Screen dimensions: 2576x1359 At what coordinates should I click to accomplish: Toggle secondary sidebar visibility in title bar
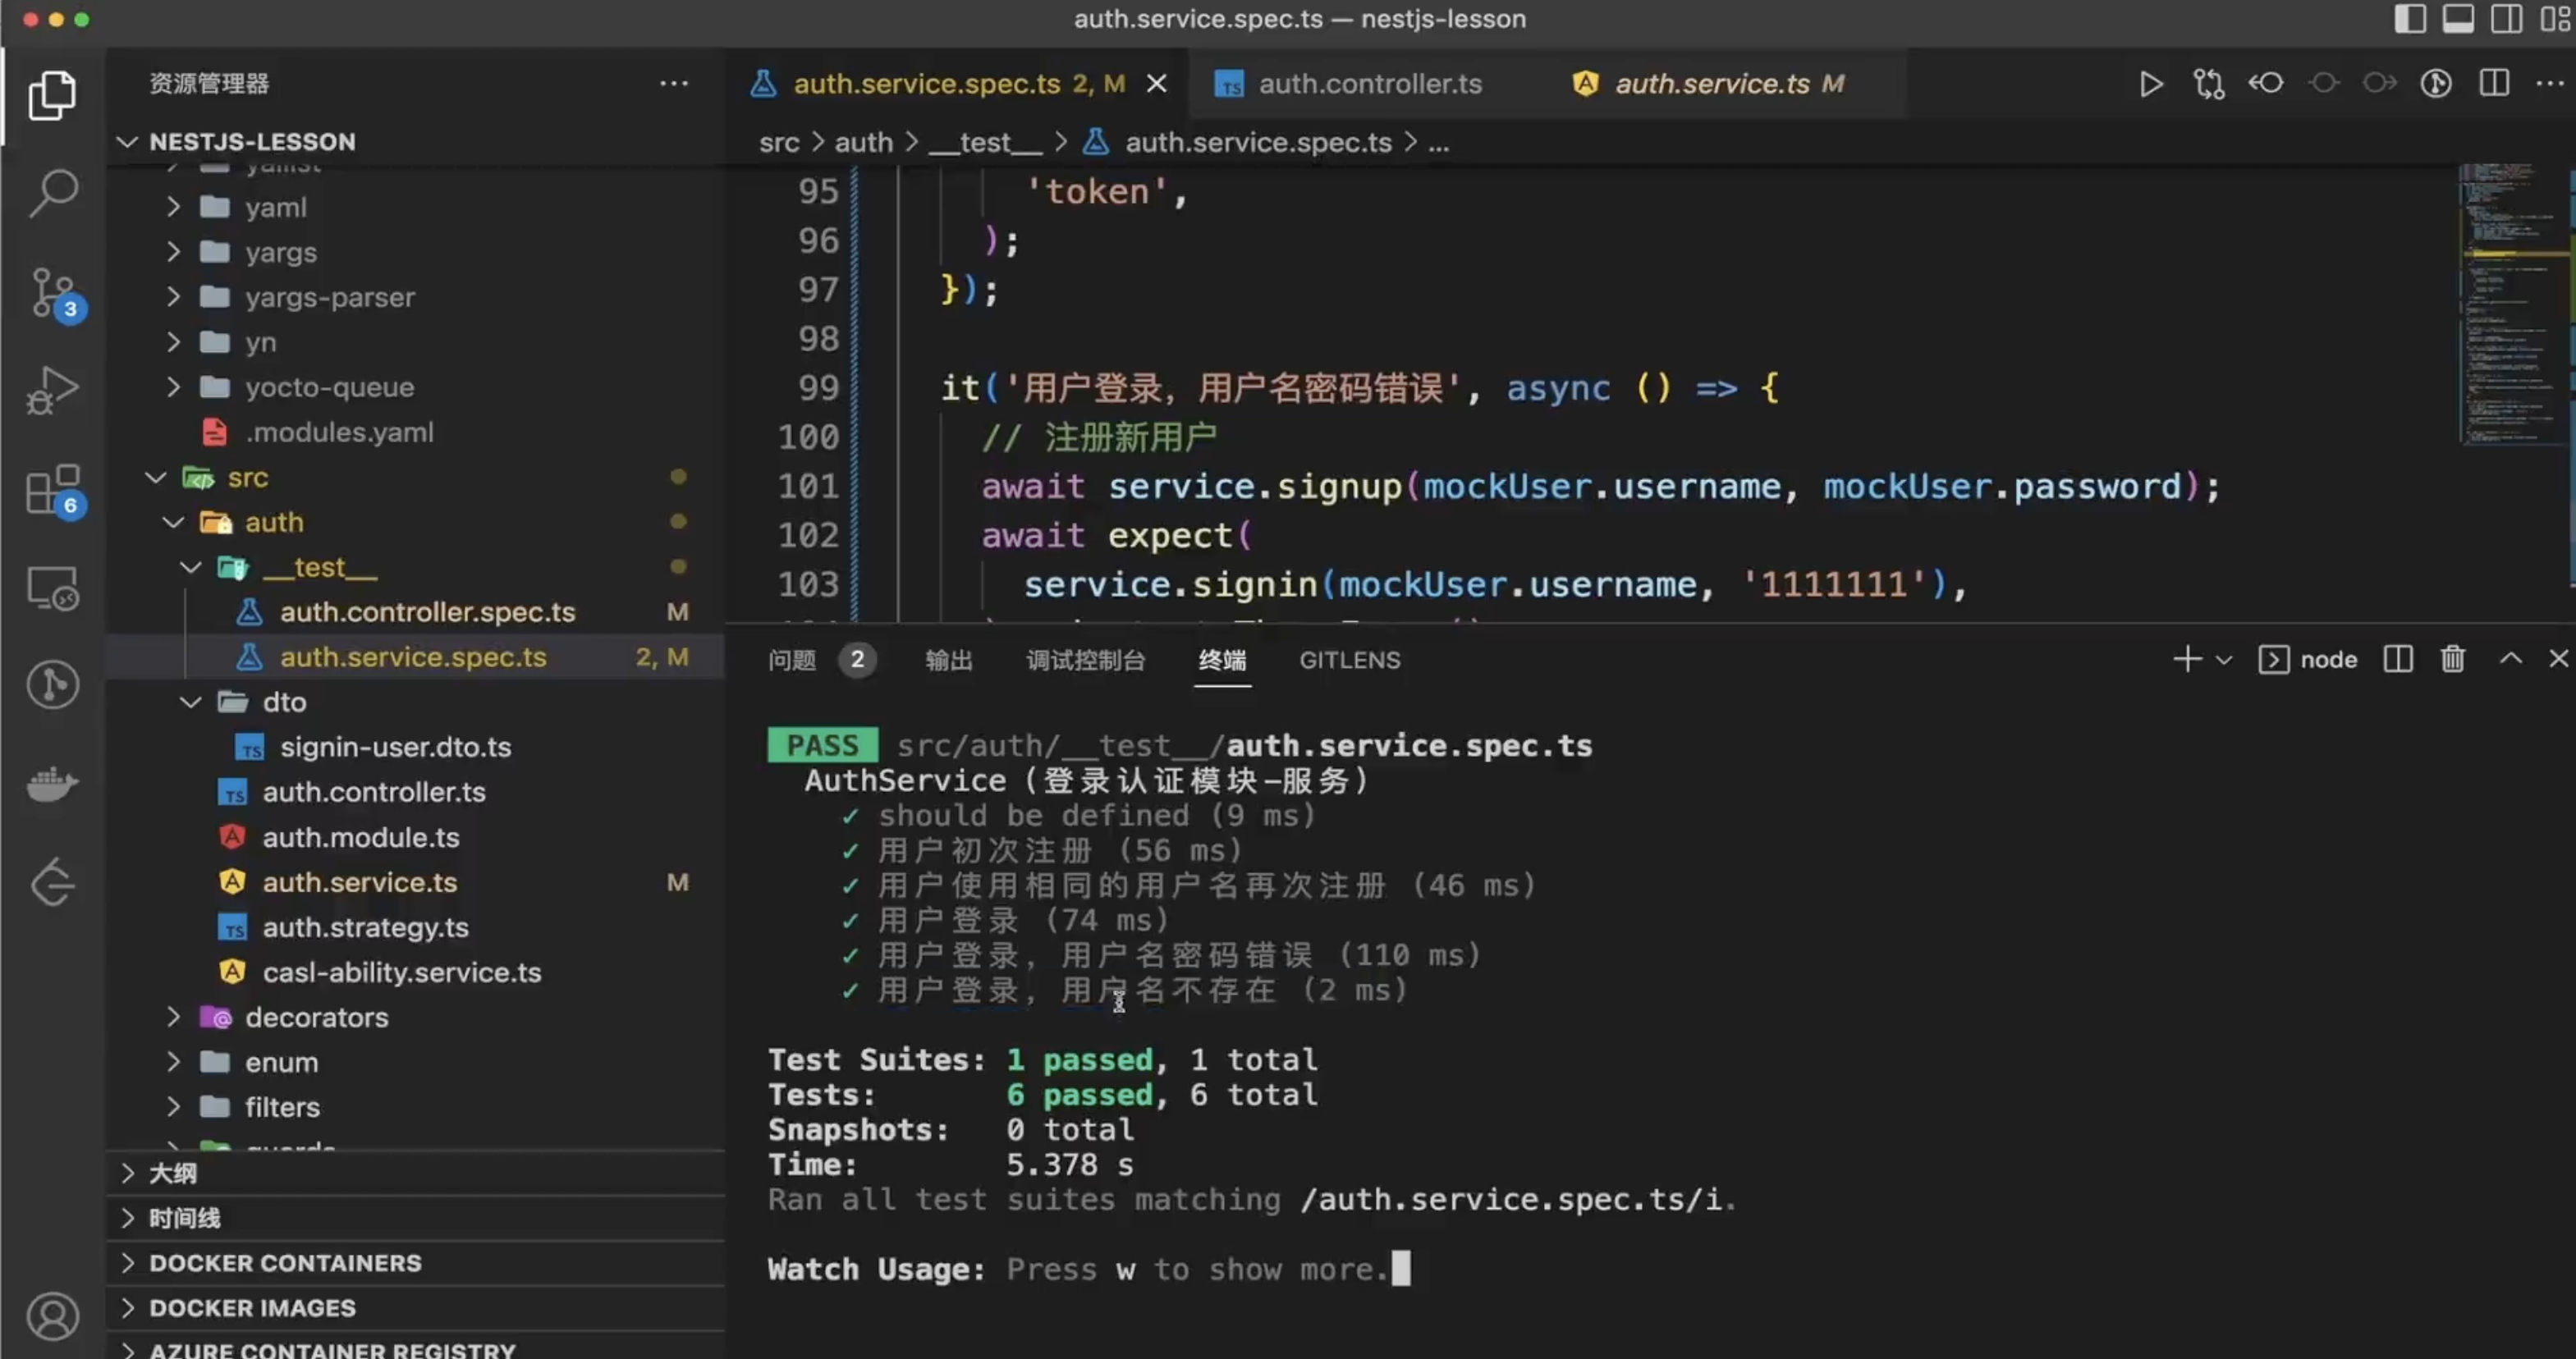pyautogui.click(x=2505, y=19)
